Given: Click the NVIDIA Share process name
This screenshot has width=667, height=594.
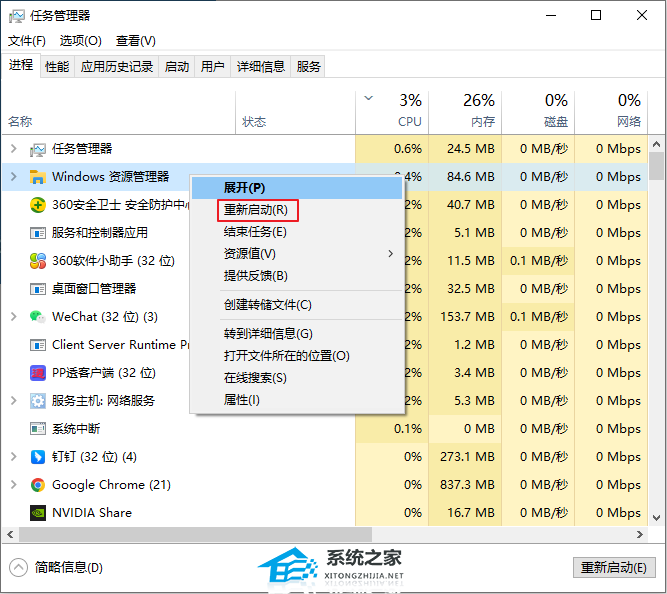Looking at the screenshot, I should click(x=92, y=513).
